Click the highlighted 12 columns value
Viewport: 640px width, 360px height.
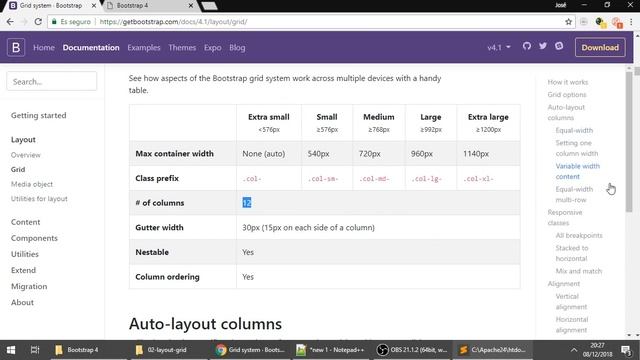point(247,203)
